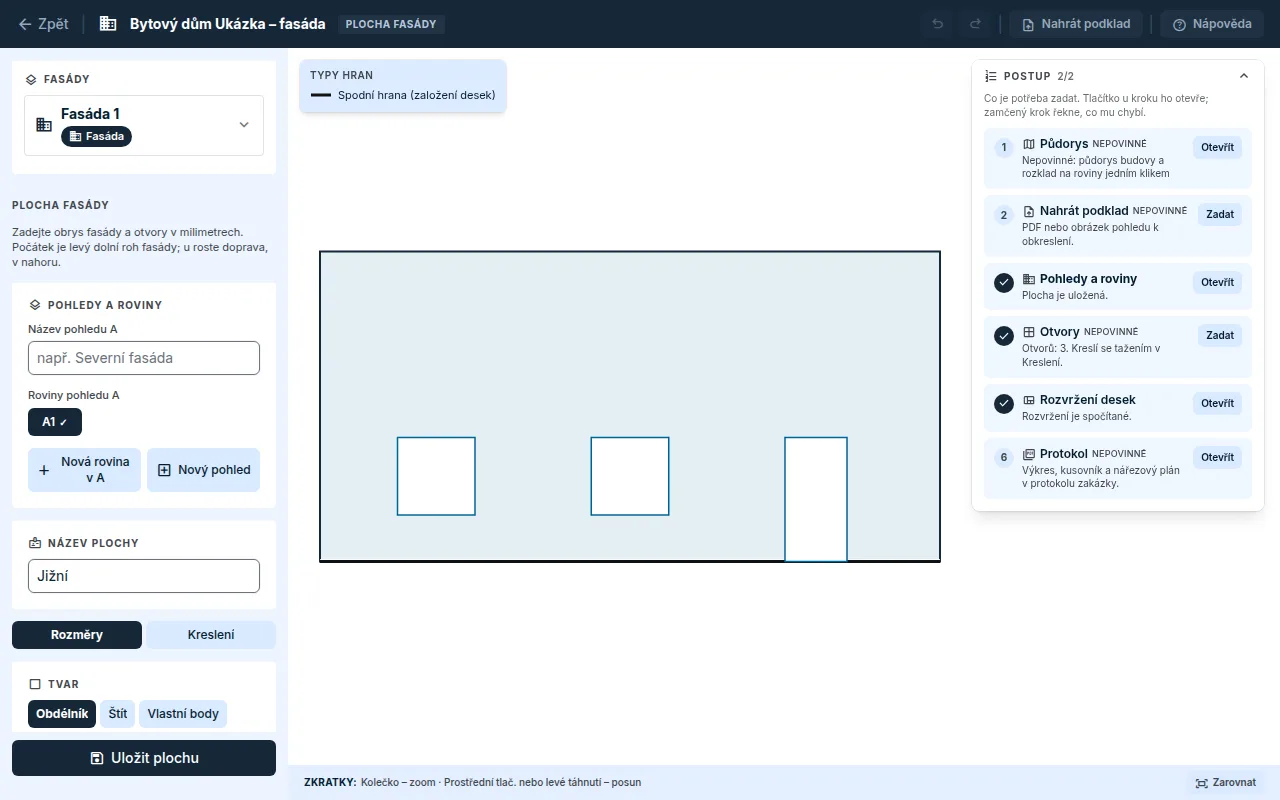1280x800 pixels.
Task: Open the Protokol step
Action: click(1217, 457)
